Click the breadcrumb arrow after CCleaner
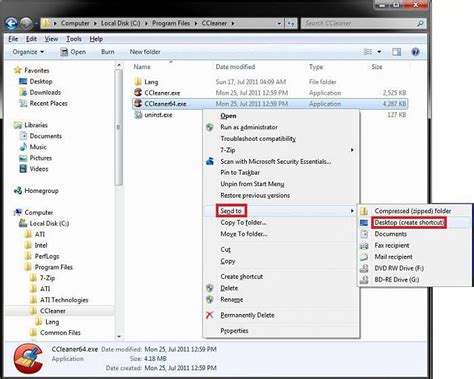Screen dimensions: 474x379 pos(233,23)
